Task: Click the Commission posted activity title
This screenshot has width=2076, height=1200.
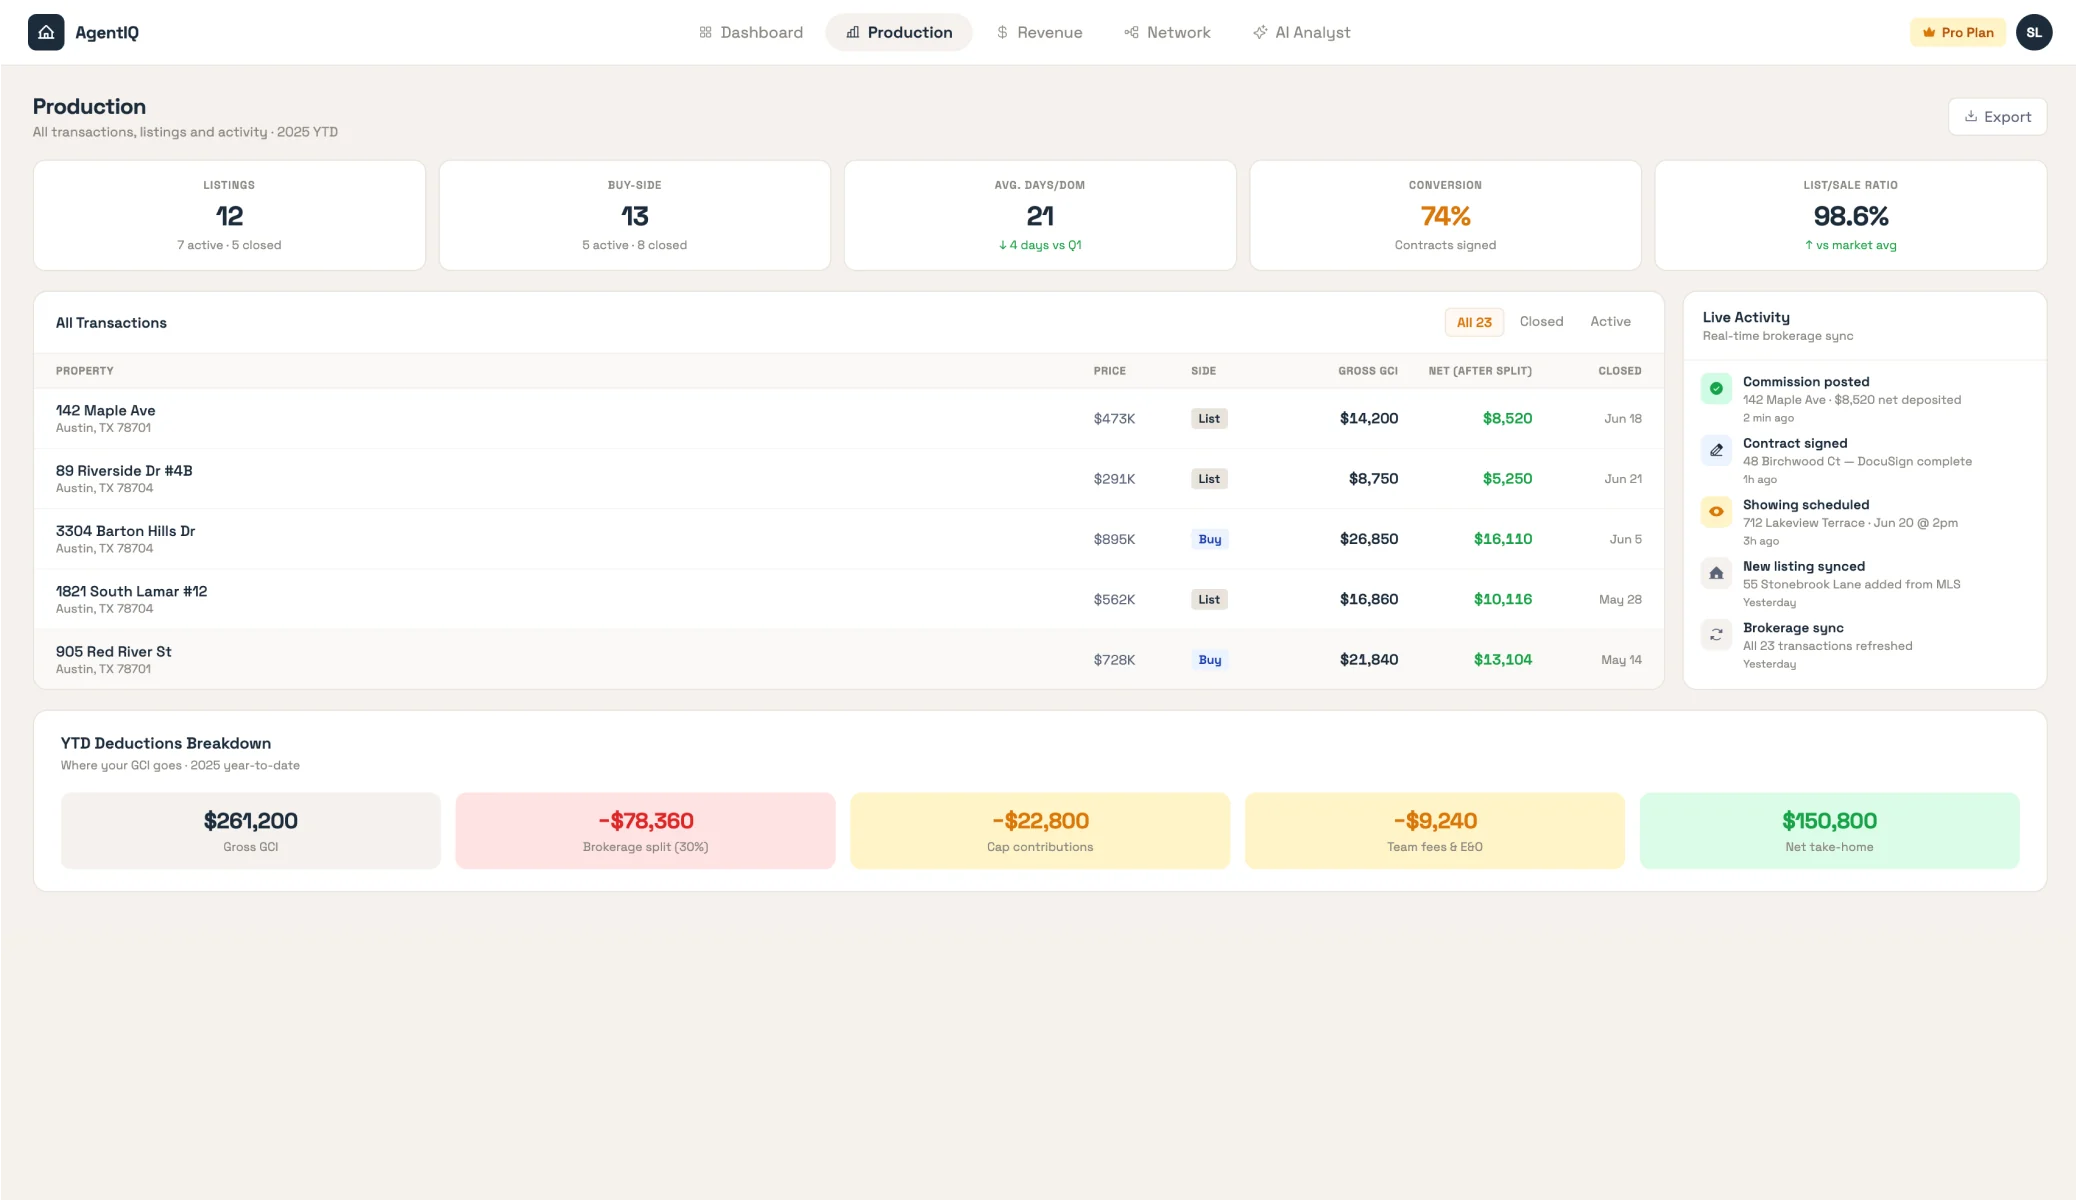Action: (1806, 382)
